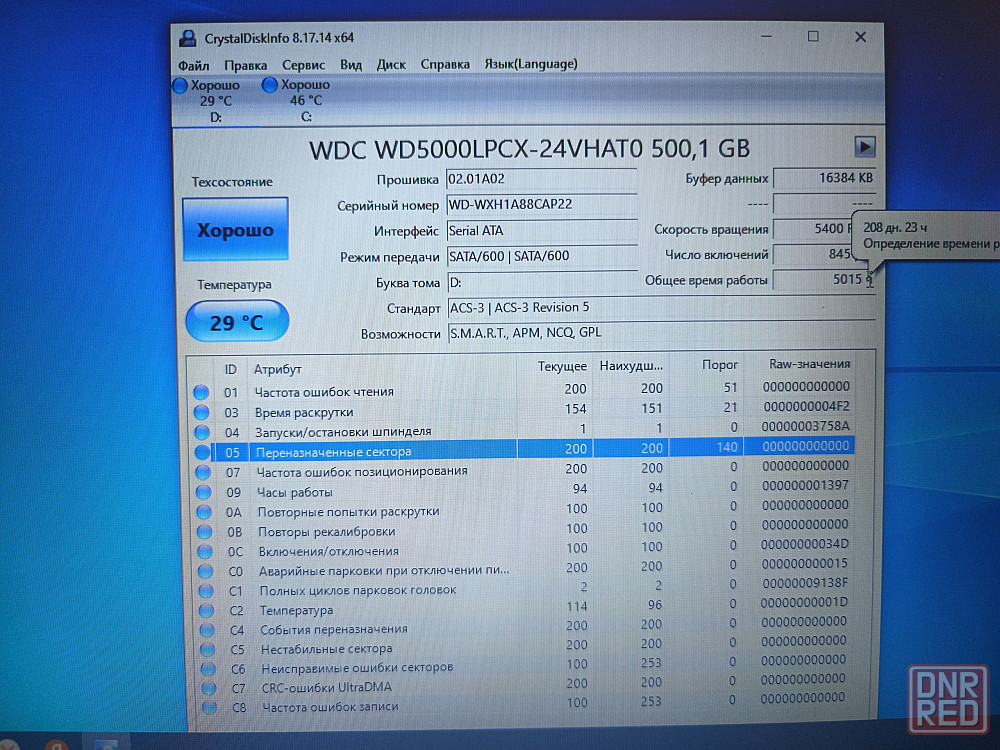
Task: Click status orb of attribute 01 row
Action: coord(201,392)
